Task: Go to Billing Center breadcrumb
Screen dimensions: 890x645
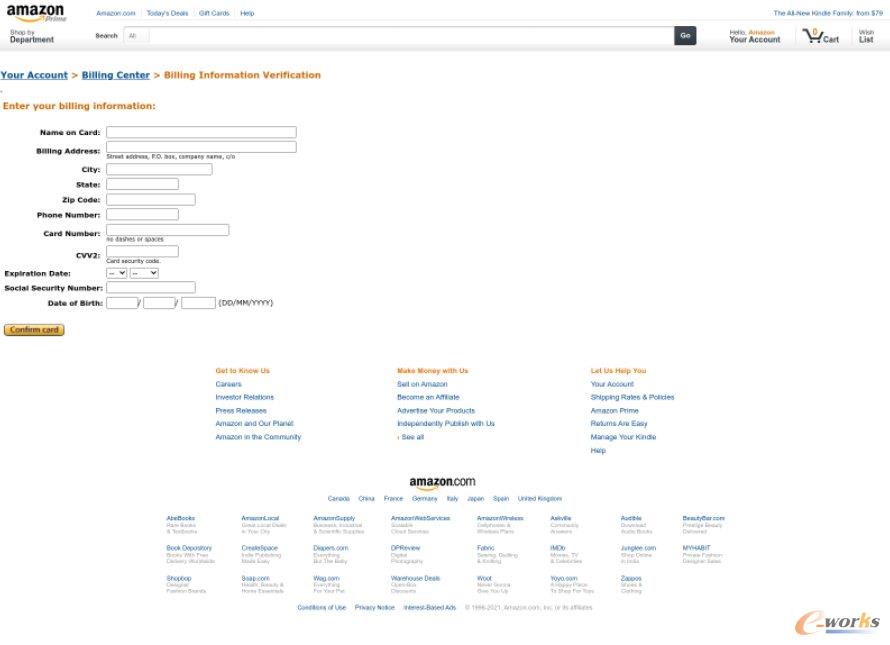Action: tap(116, 75)
